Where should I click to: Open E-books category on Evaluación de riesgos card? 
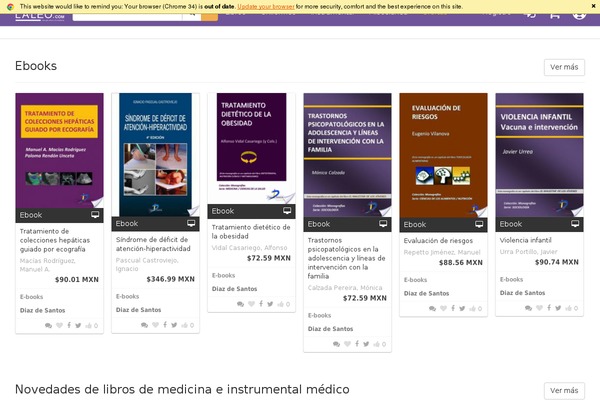point(415,280)
